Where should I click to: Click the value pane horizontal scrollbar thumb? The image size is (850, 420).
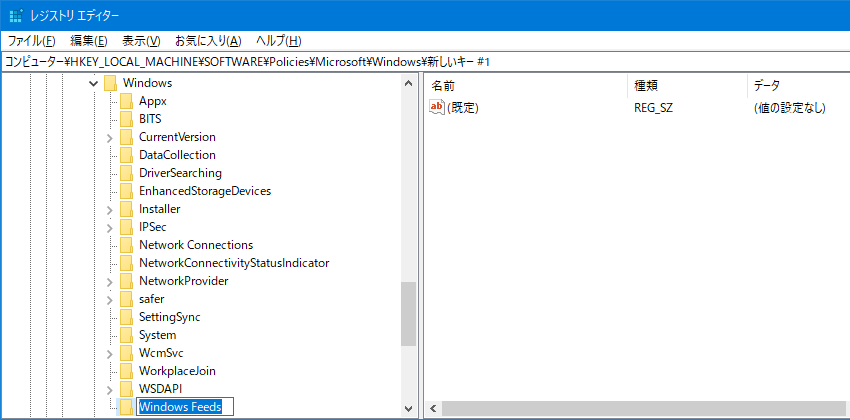pyautogui.click(x=645, y=408)
